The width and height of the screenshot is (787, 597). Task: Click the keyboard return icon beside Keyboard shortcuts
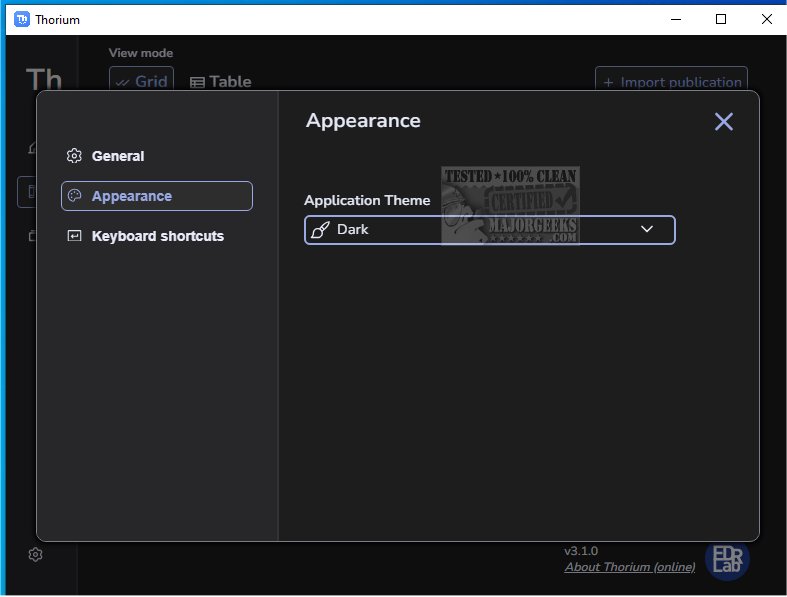(x=74, y=236)
